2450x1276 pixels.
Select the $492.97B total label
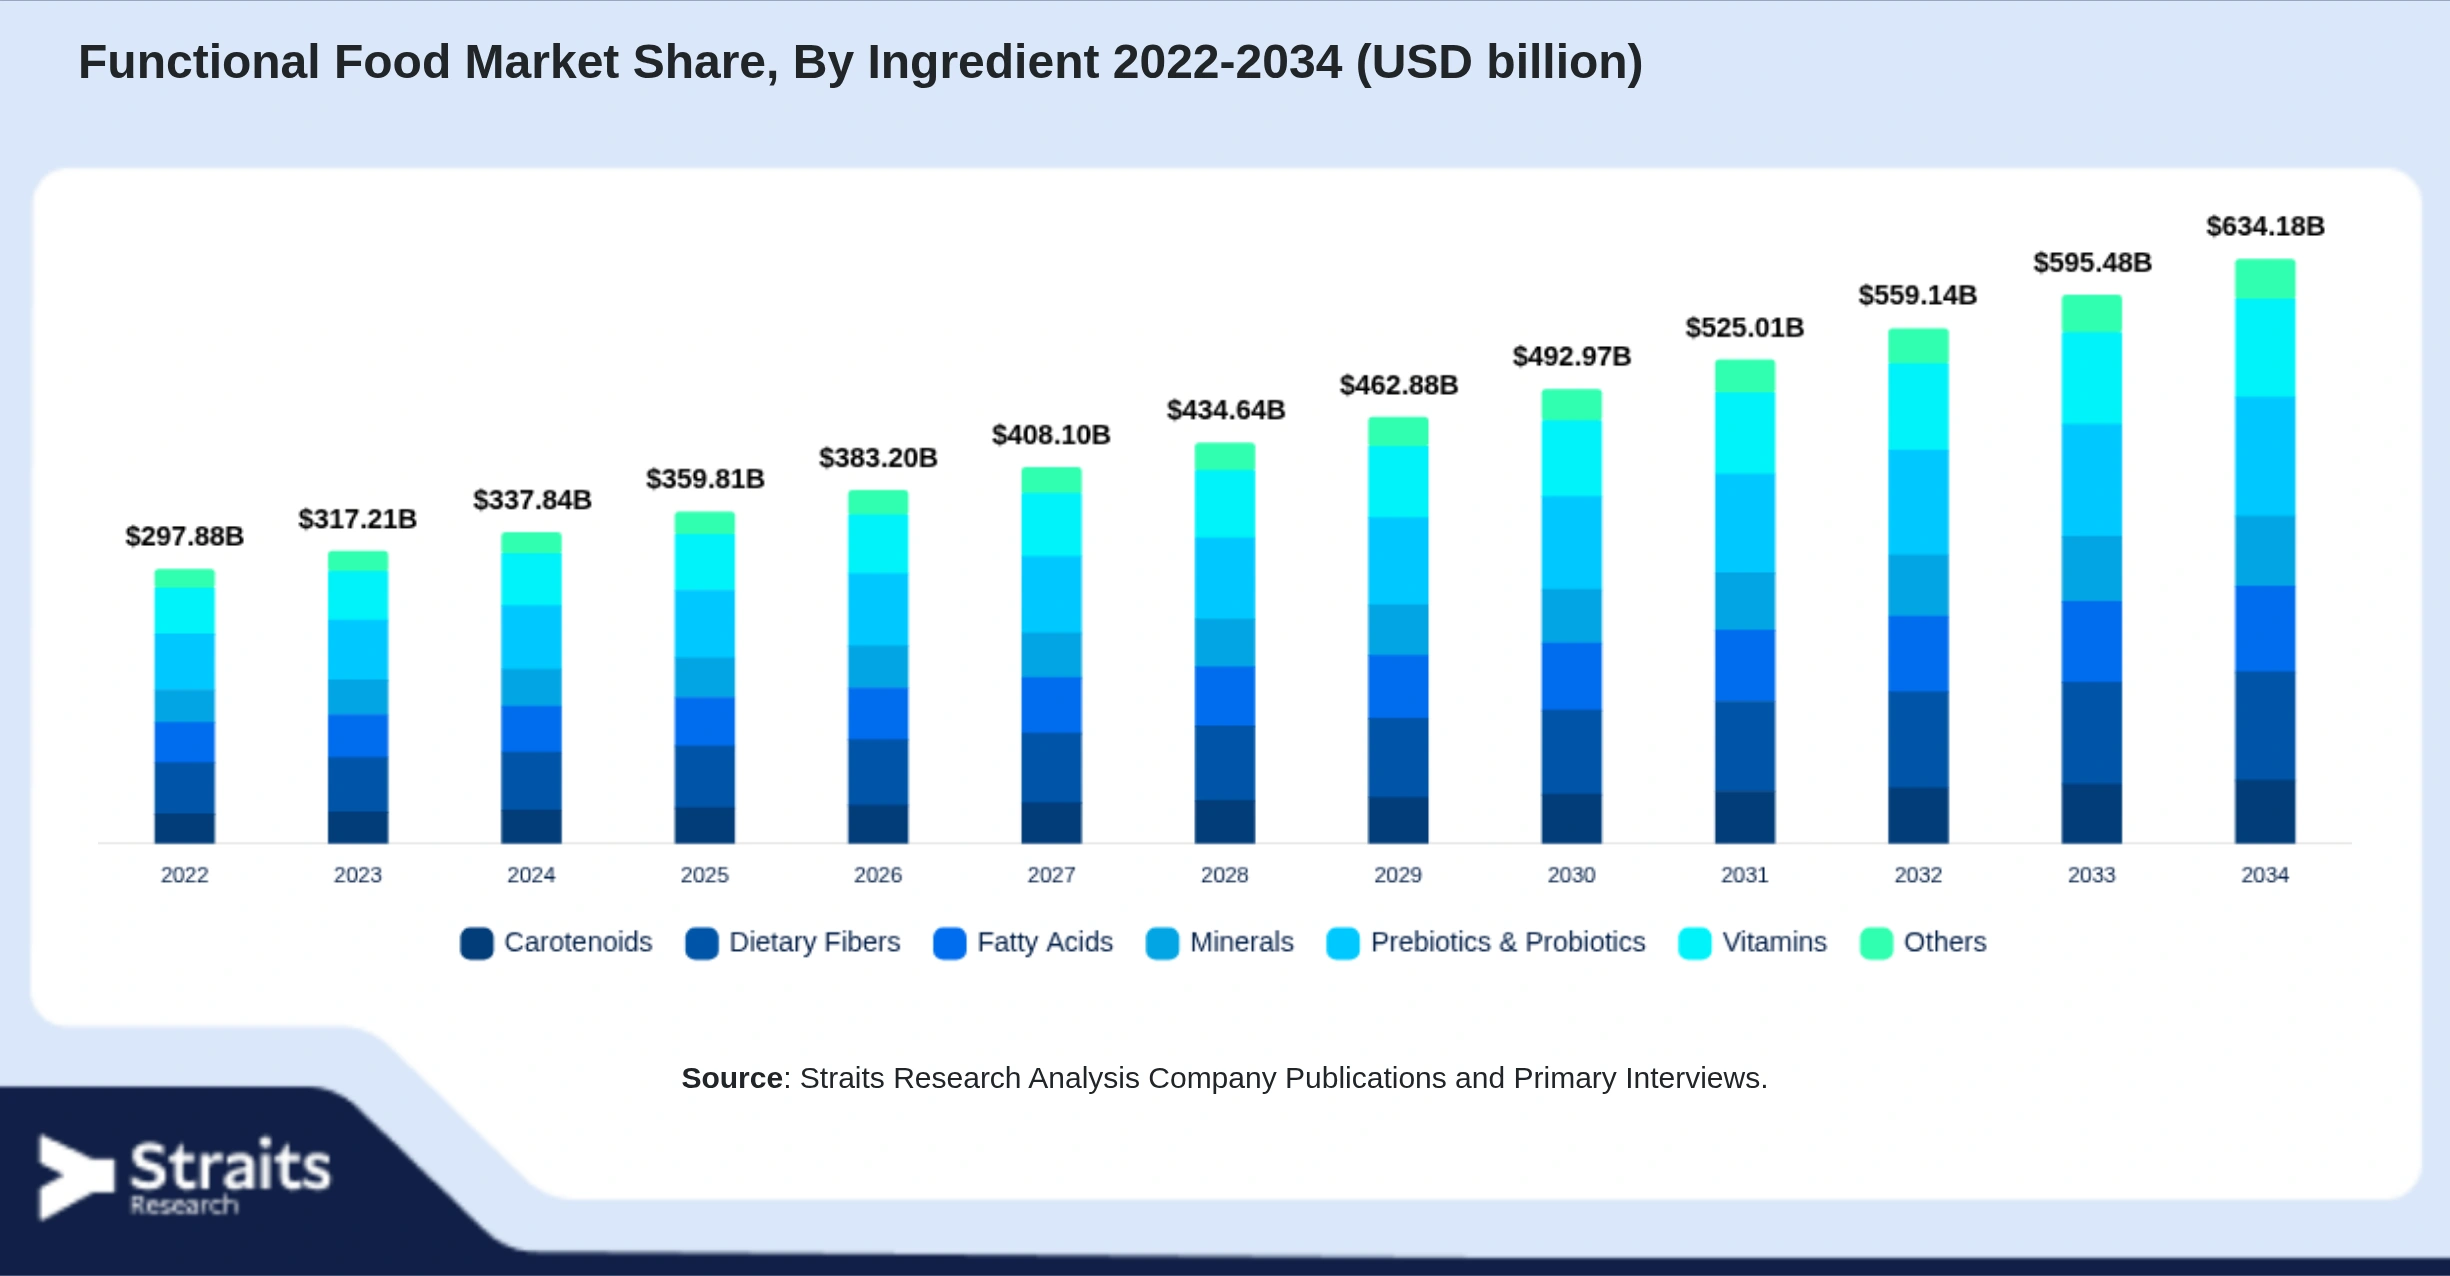[x=1572, y=356]
